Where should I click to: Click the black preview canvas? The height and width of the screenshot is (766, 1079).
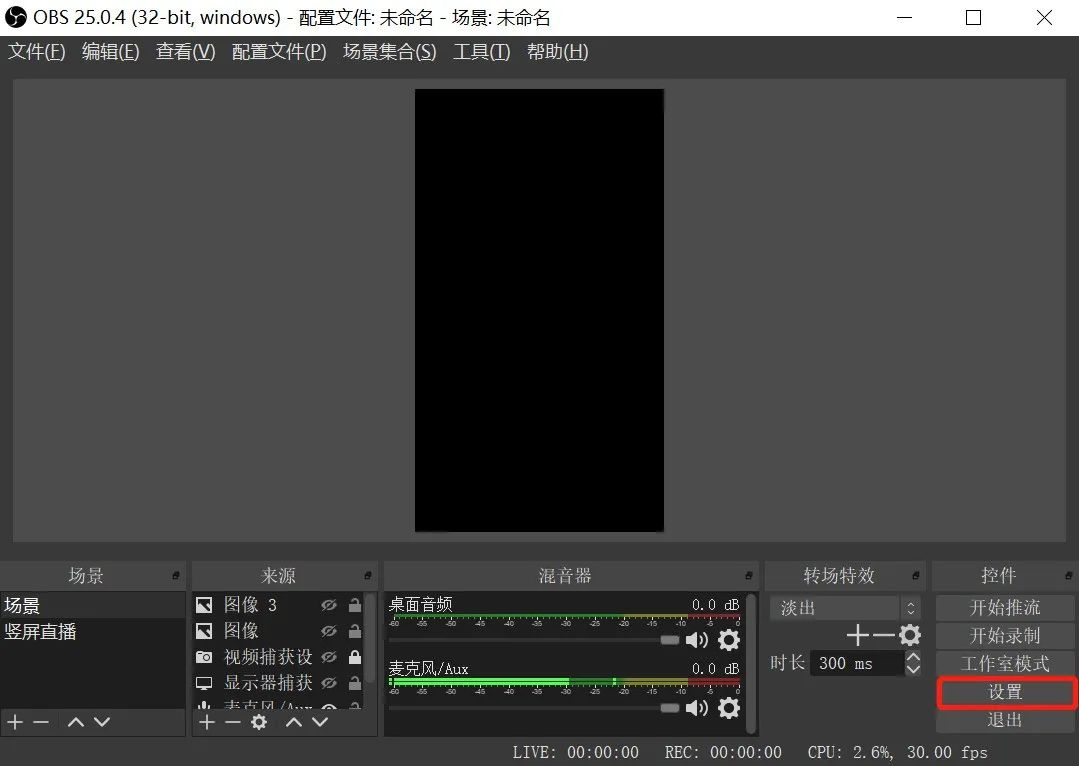pyautogui.click(x=540, y=310)
